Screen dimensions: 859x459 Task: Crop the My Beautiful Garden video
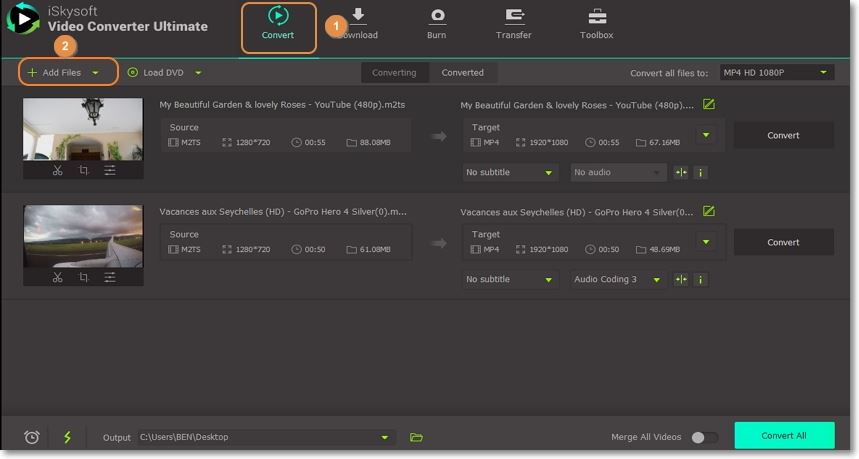(83, 170)
